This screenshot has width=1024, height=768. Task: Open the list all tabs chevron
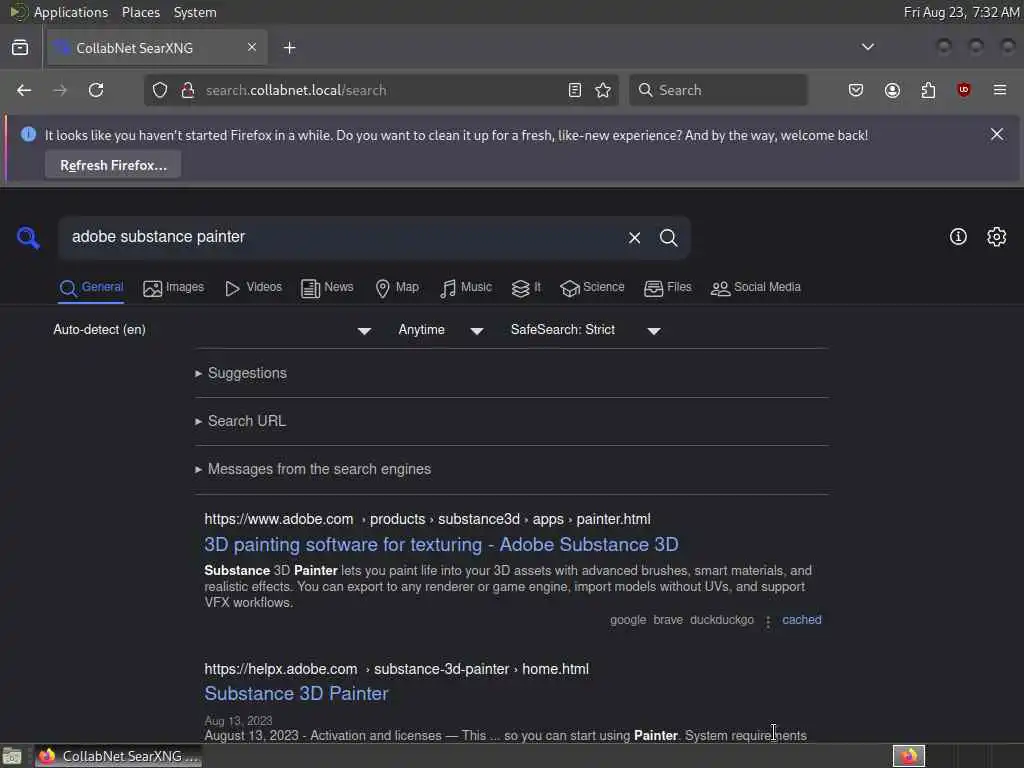867,47
